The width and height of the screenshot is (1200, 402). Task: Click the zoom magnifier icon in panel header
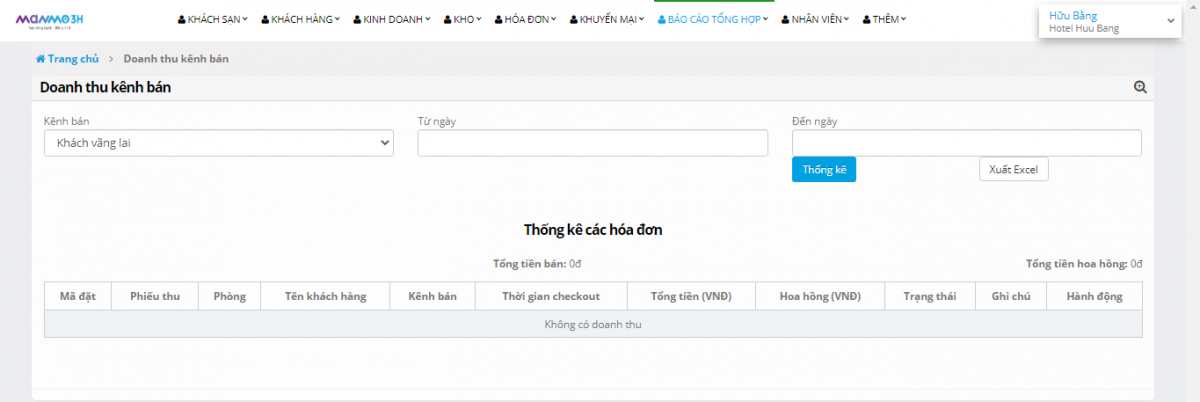pos(1140,88)
